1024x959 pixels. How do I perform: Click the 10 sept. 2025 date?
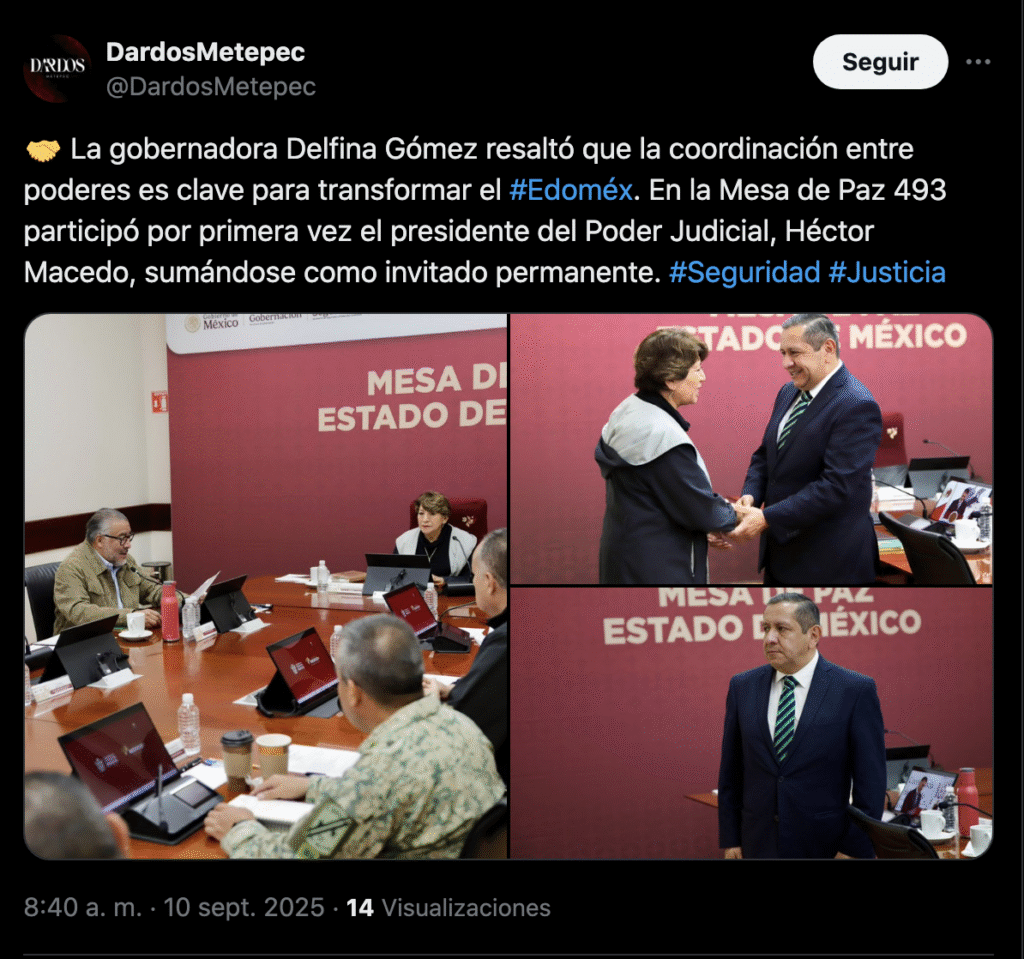point(244,907)
